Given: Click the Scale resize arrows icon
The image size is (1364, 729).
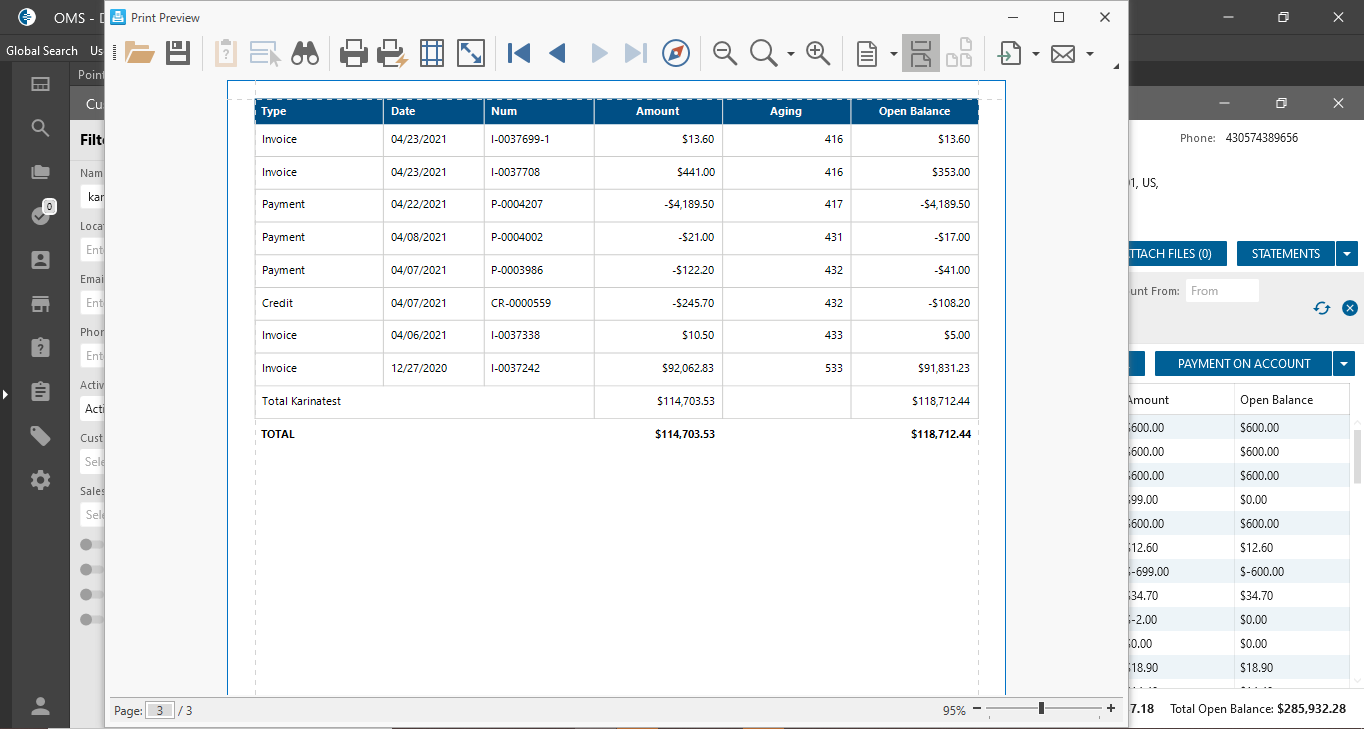Looking at the screenshot, I should coord(470,53).
